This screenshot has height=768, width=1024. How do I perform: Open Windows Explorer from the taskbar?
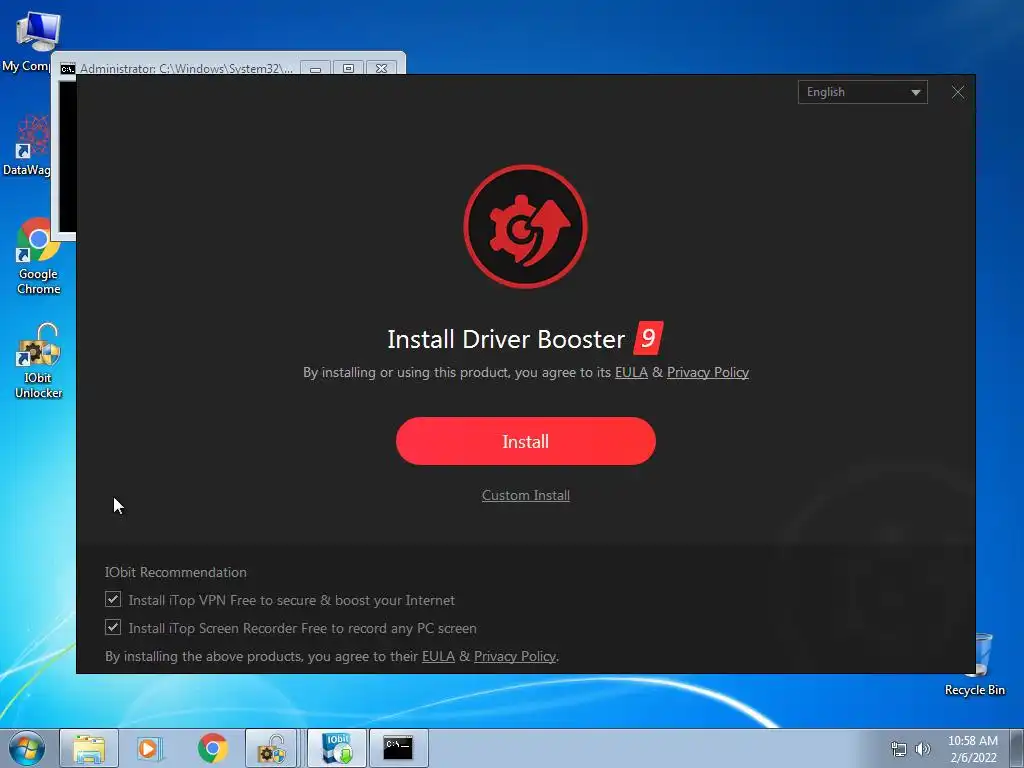click(89, 748)
